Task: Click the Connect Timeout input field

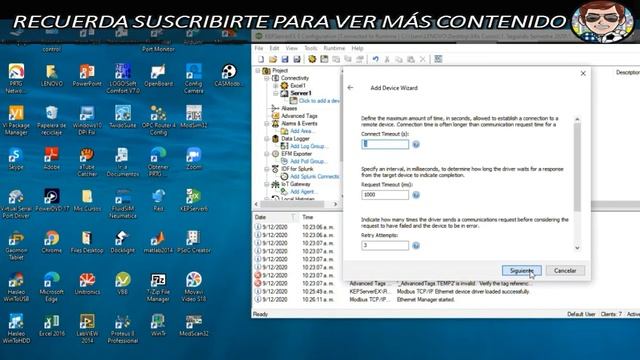Action: coord(385,144)
